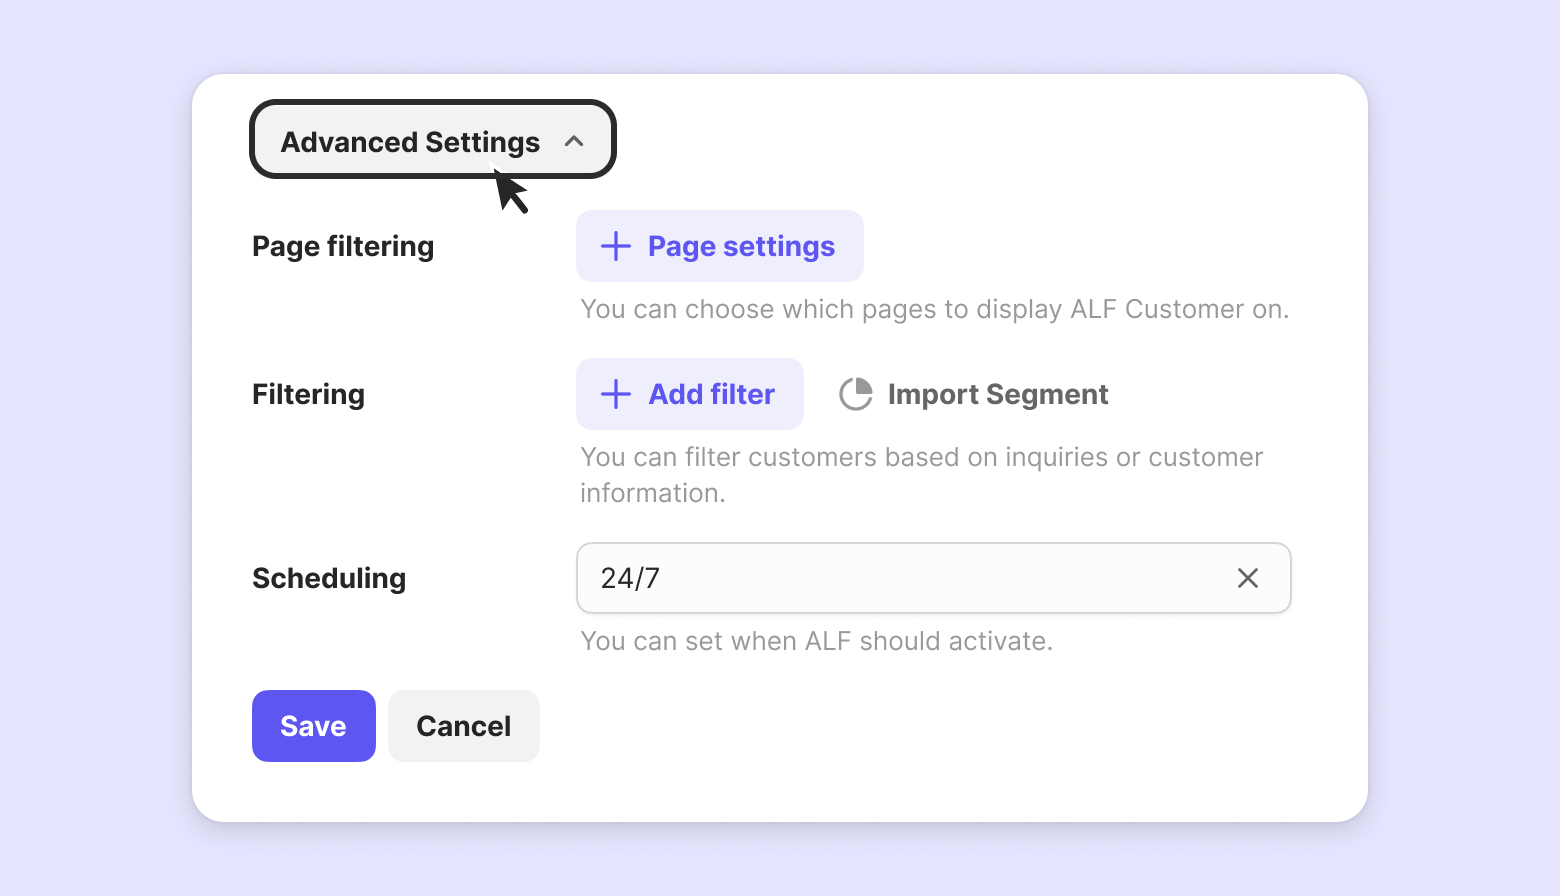The width and height of the screenshot is (1560, 896).
Task: Click the Scheduling row label
Action: (x=329, y=578)
